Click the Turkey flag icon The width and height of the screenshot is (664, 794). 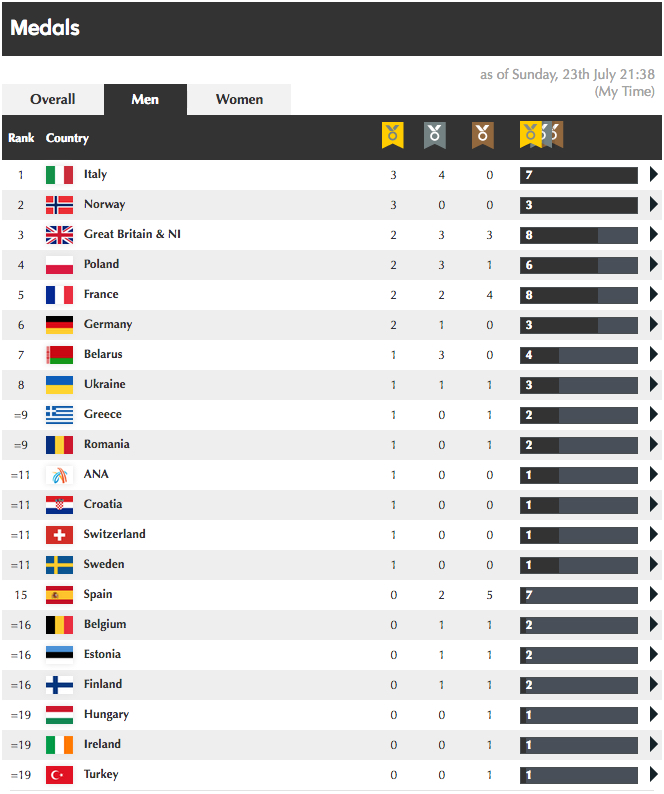click(x=59, y=775)
